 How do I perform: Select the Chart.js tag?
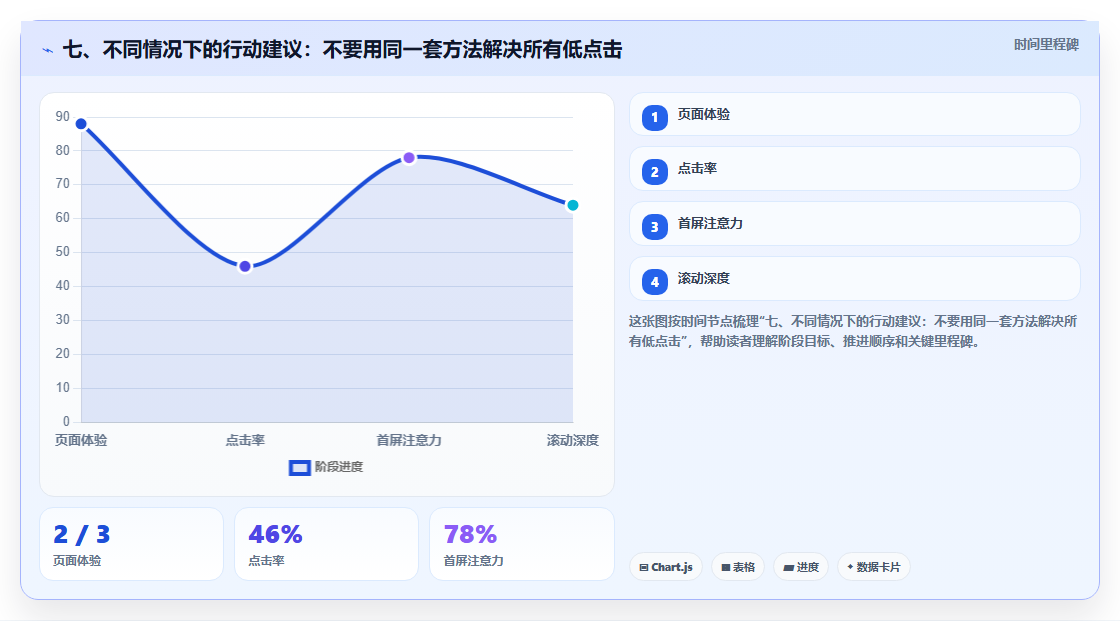[x=666, y=567]
